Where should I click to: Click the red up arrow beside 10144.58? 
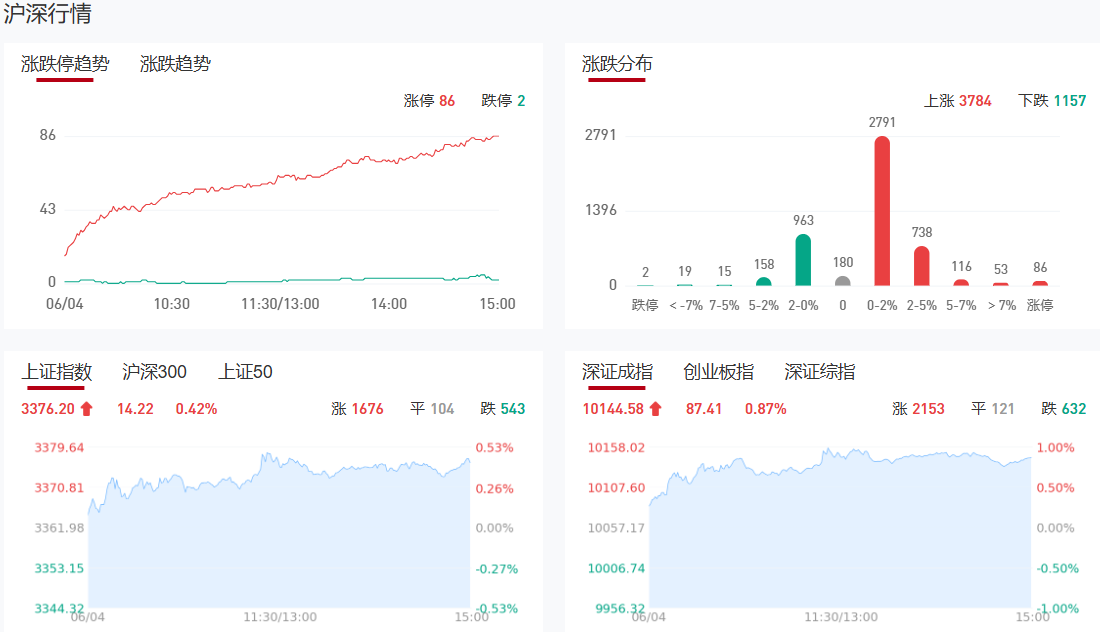coord(655,408)
